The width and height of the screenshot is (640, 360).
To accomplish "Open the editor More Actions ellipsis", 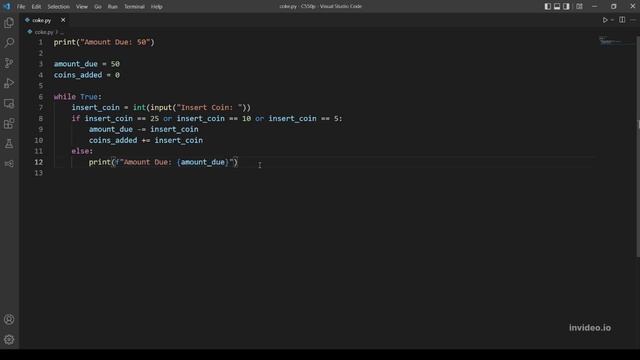I will 633,20.
